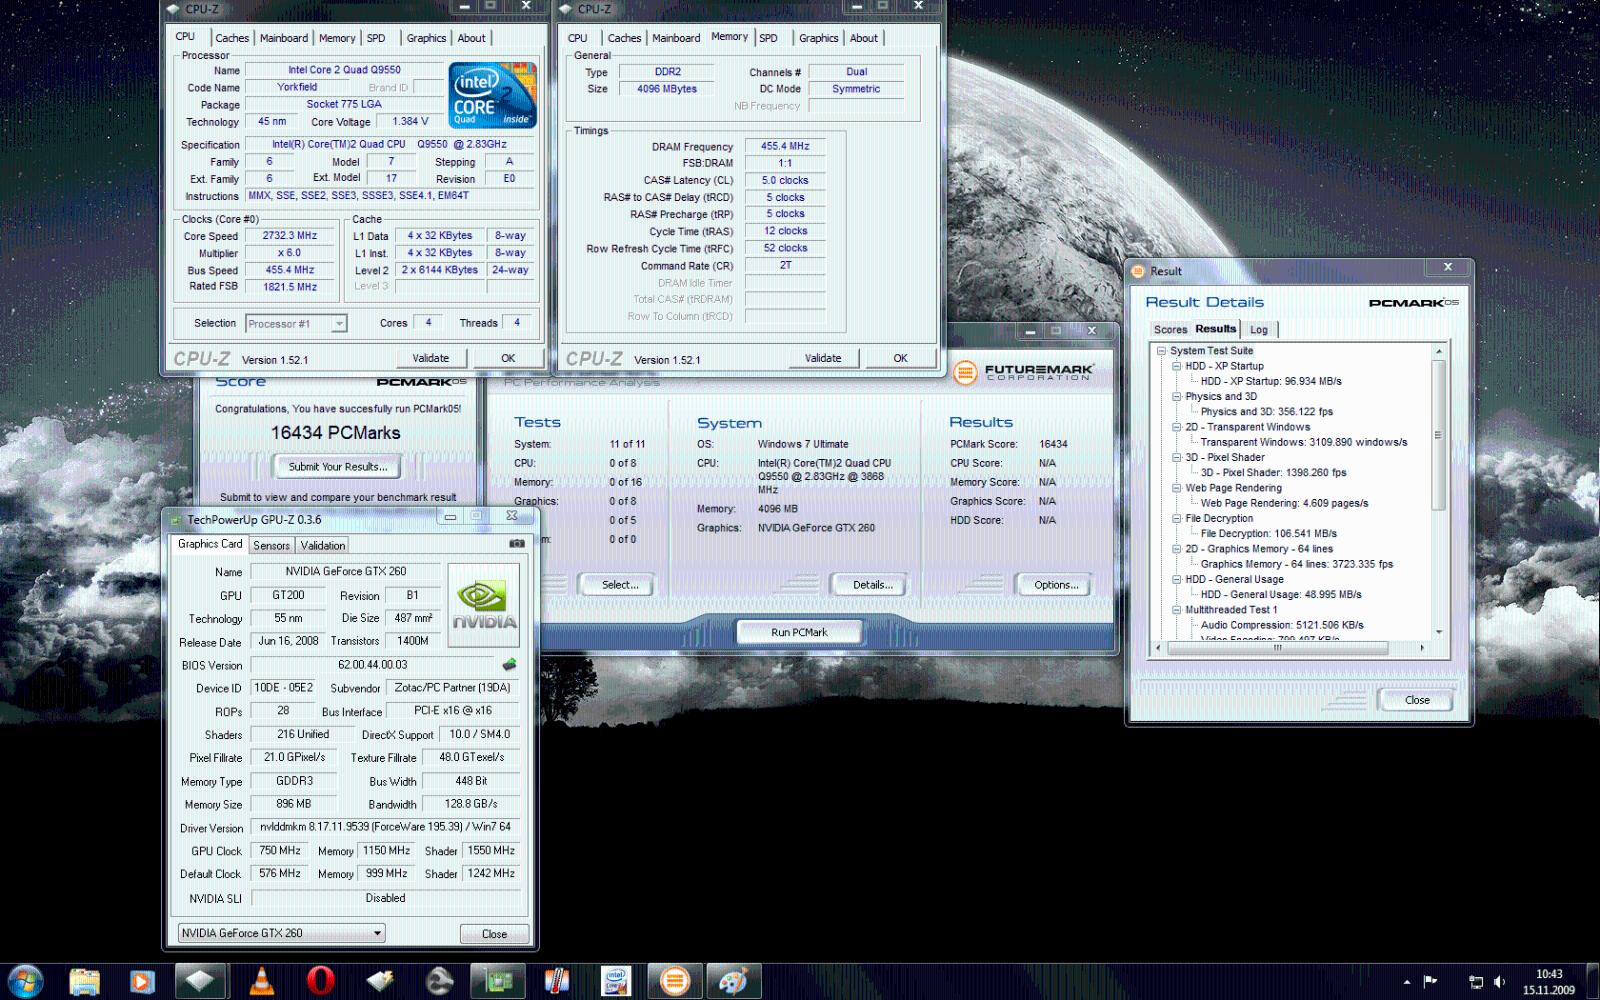This screenshot has width=1600, height=1000.
Task: Open Graphics tab in right CPU-Z window
Action: pos(818,38)
